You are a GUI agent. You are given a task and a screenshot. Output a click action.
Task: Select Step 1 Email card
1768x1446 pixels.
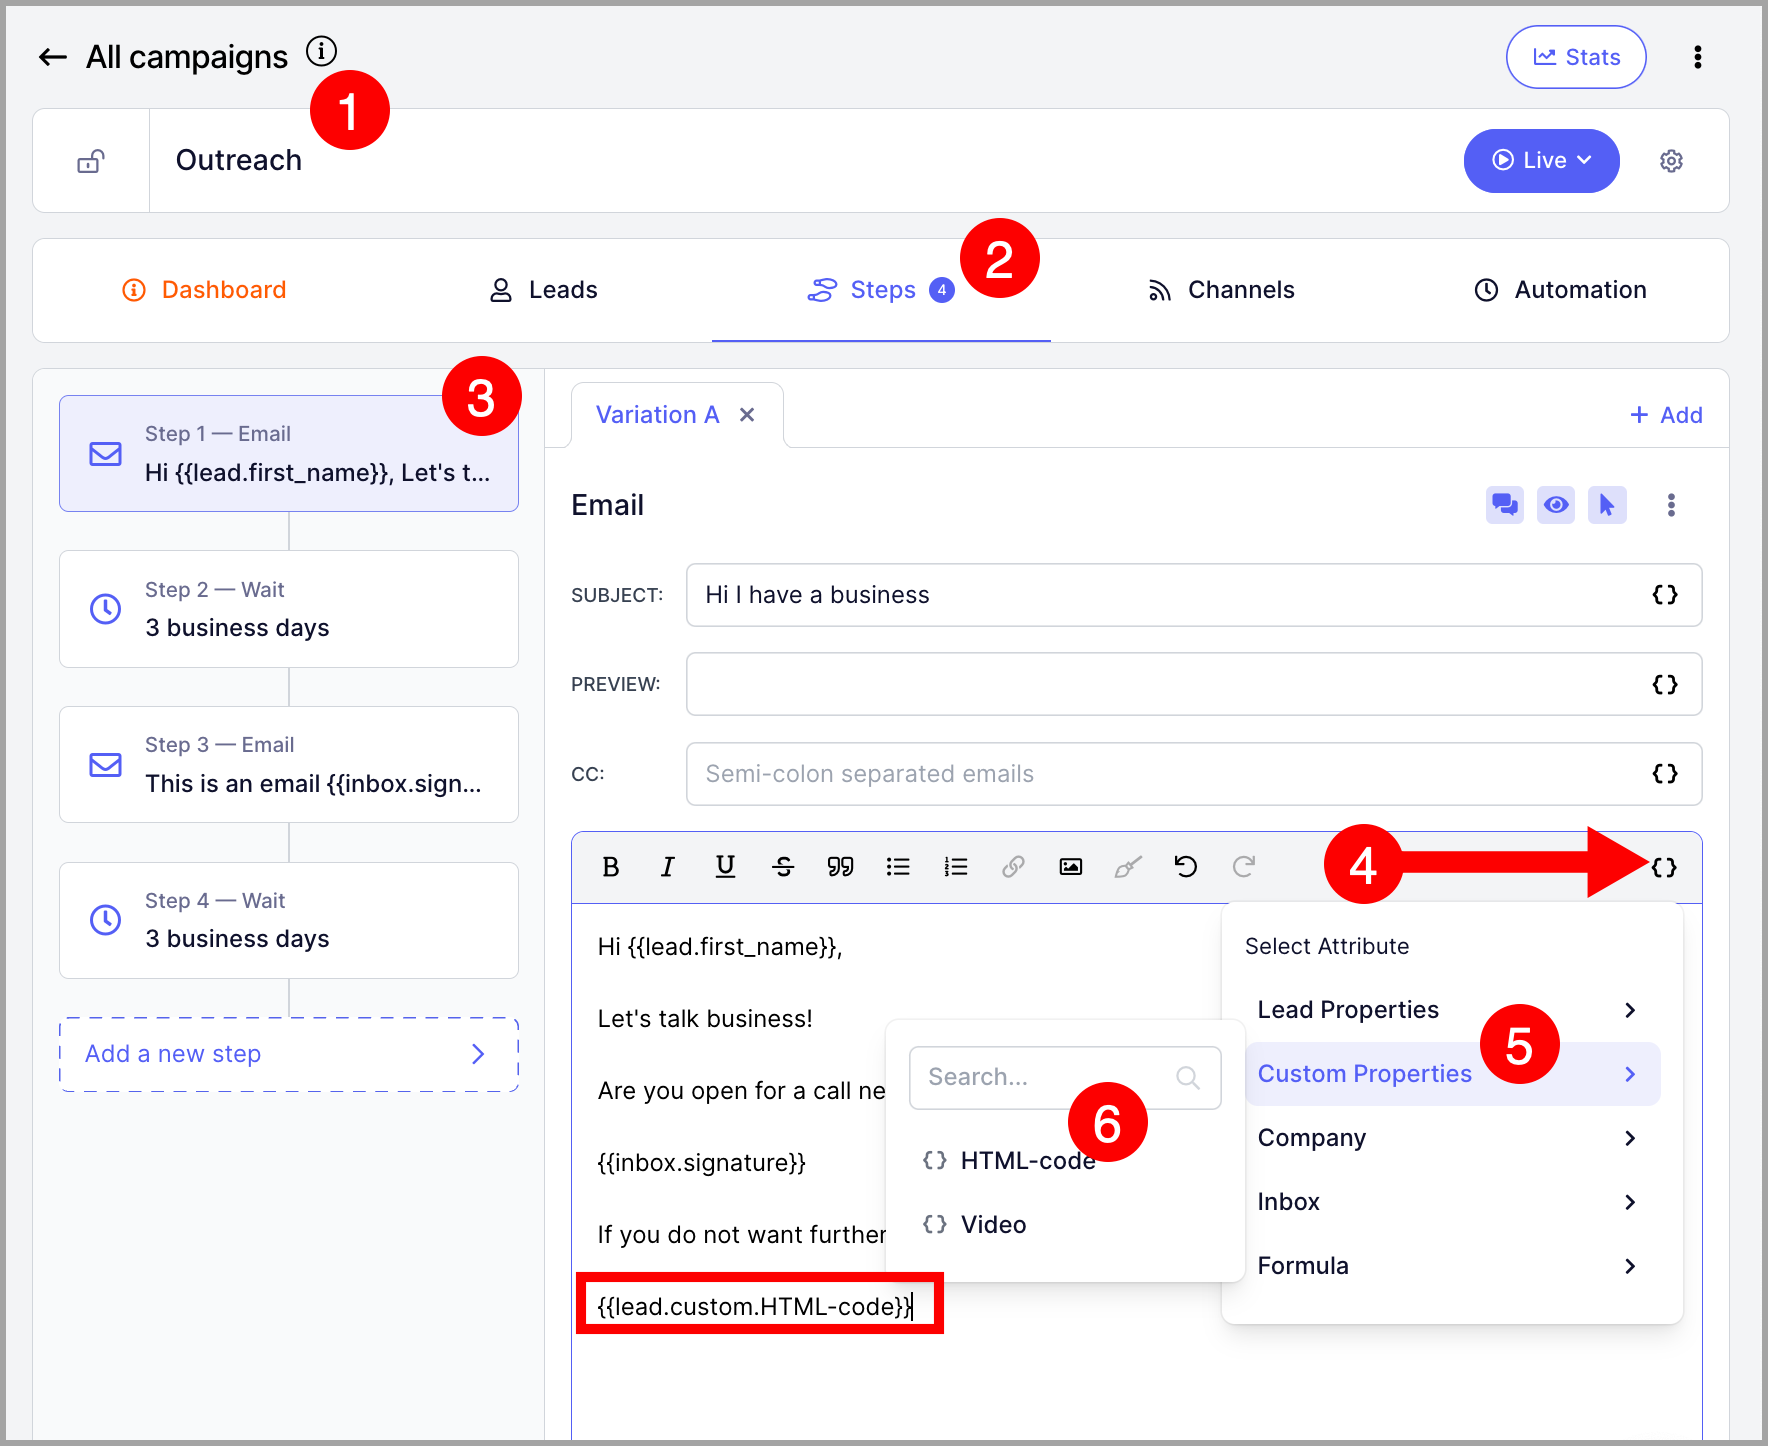click(x=289, y=454)
